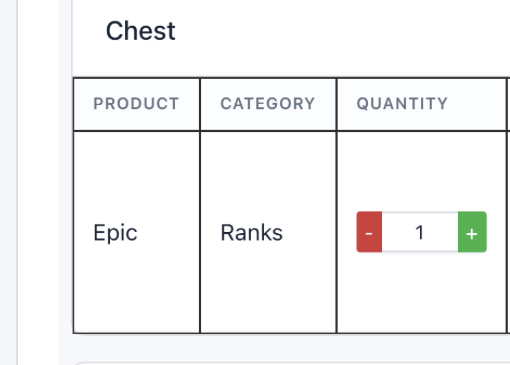Click the red minus quantity button
Screen dimensions: 510x365
pos(369,232)
